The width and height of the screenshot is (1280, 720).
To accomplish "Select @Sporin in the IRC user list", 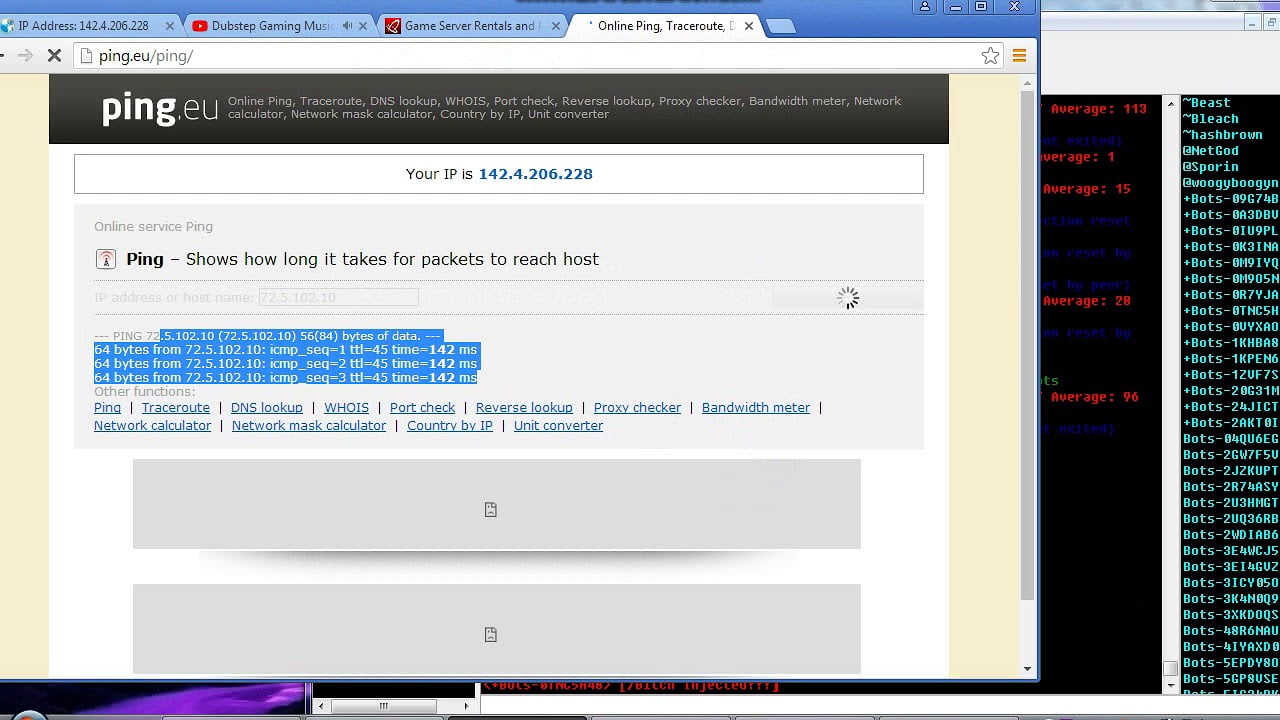I will tap(1211, 167).
